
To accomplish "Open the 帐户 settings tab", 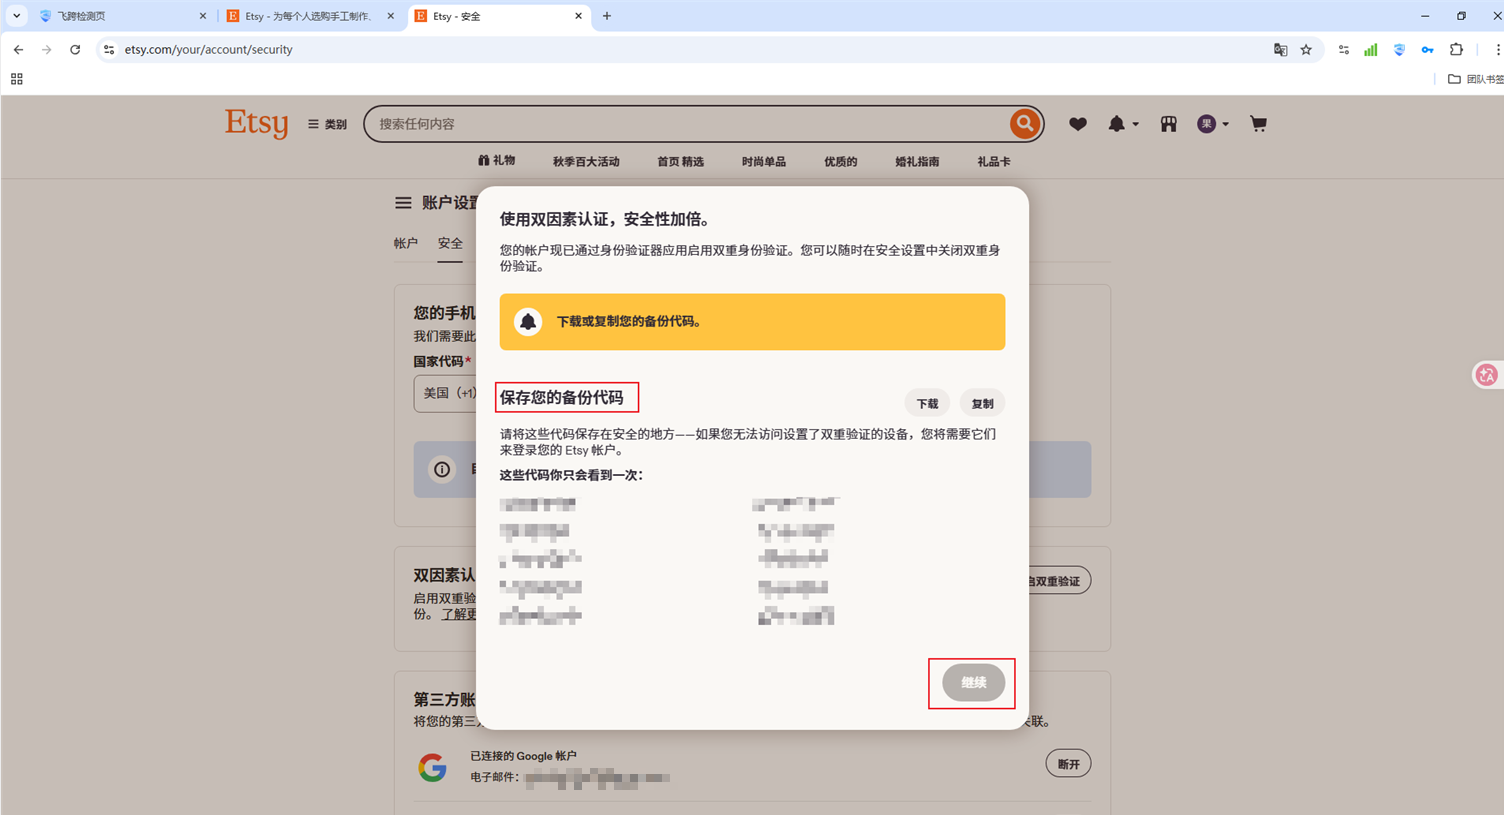I will tap(405, 243).
